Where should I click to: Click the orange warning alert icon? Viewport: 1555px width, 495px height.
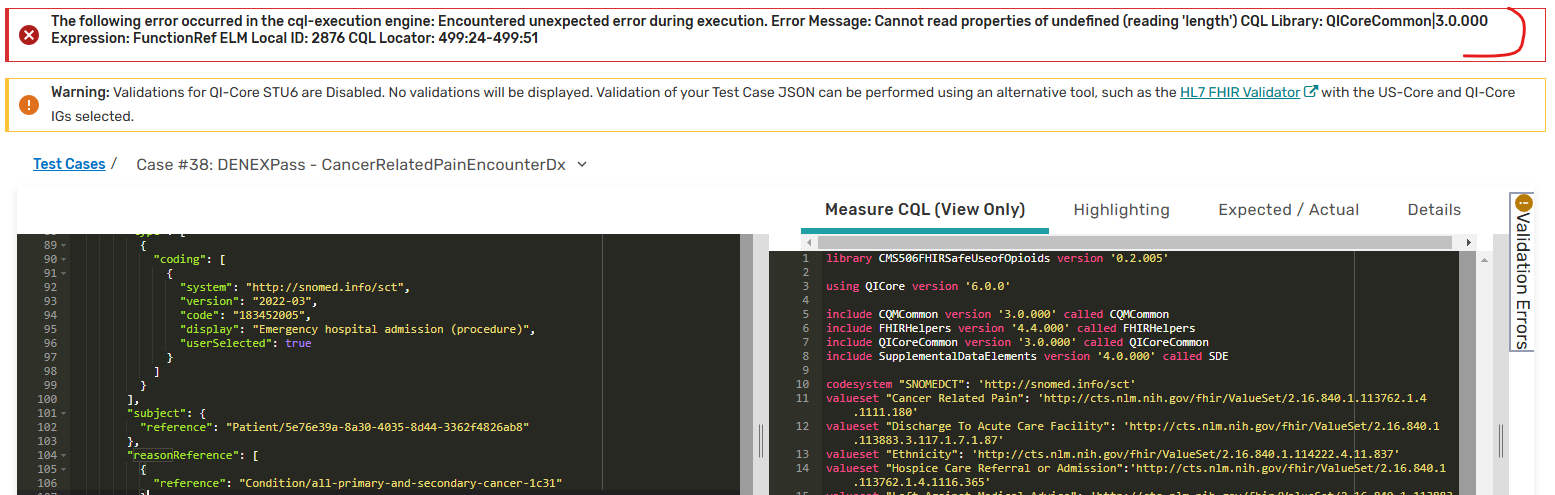[29, 104]
